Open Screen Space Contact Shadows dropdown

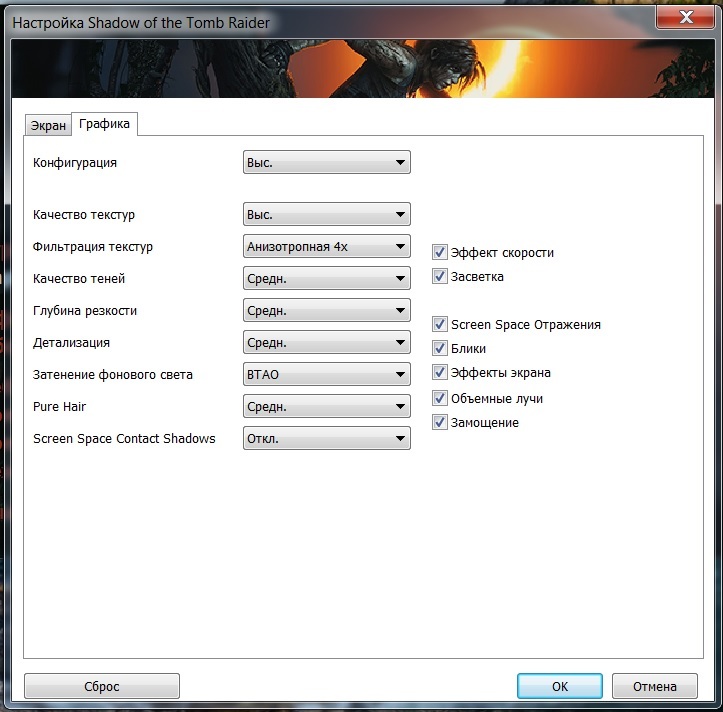click(x=326, y=439)
